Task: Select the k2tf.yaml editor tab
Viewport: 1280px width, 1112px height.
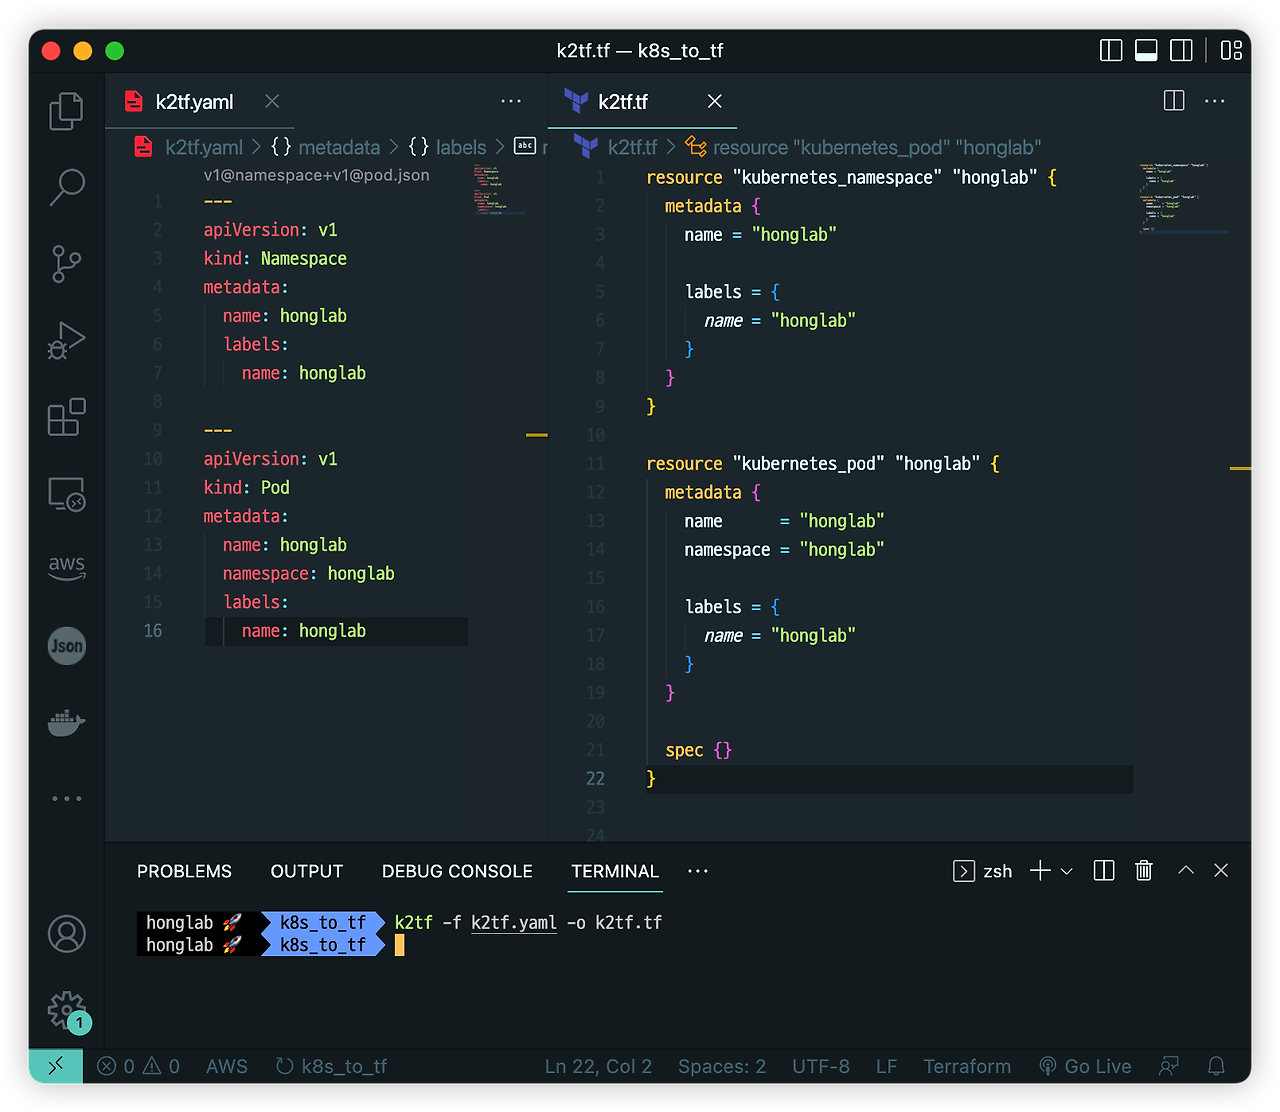Action: (193, 101)
